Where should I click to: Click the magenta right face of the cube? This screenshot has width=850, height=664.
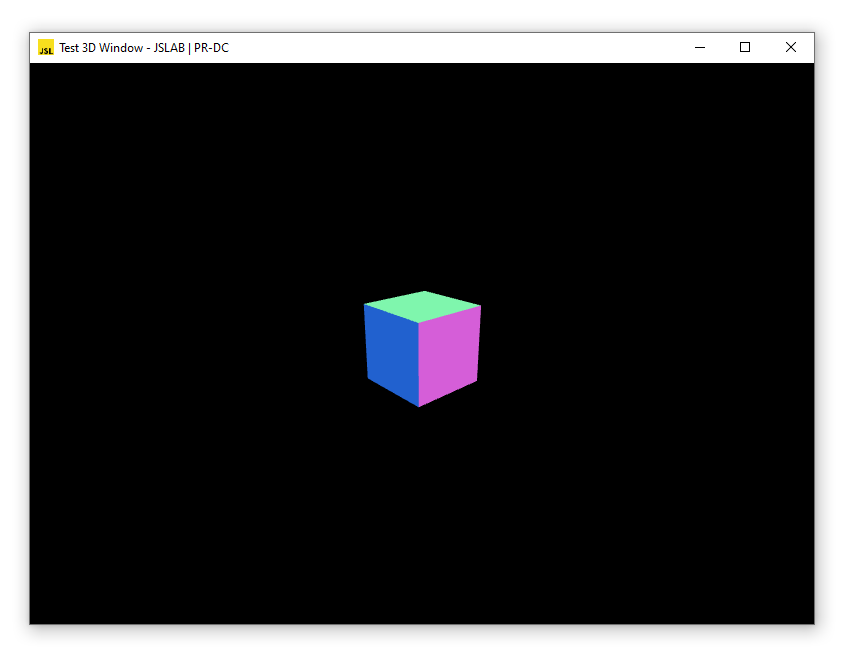[449, 356]
